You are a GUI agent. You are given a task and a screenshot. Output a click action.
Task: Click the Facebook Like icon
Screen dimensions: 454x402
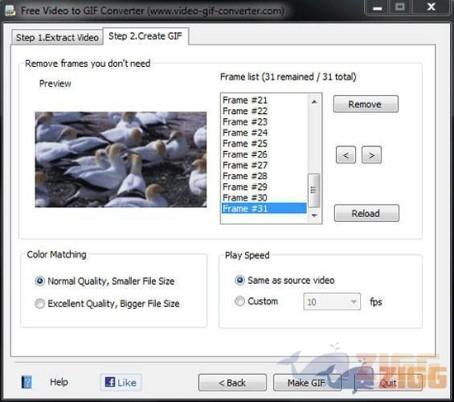(110, 382)
